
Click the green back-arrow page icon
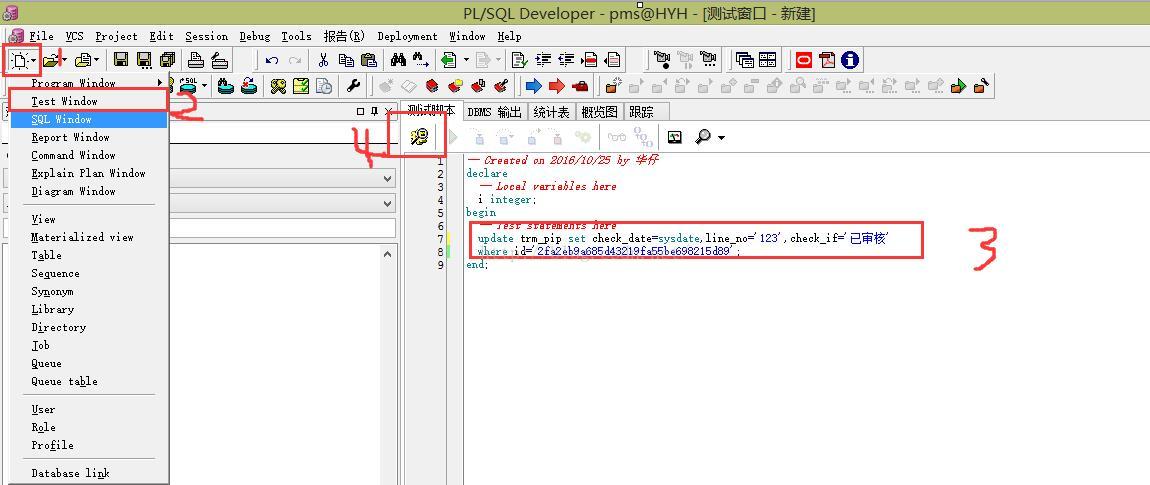click(449, 60)
